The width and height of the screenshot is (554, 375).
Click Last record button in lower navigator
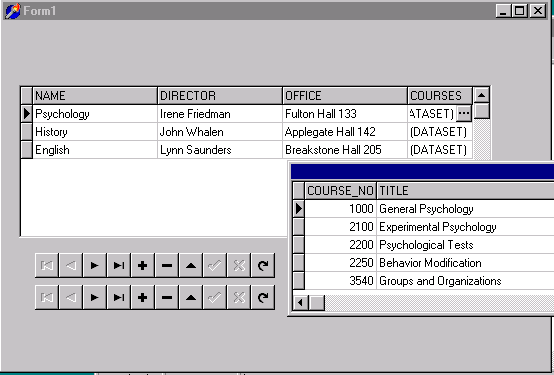pyautogui.click(x=119, y=297)
